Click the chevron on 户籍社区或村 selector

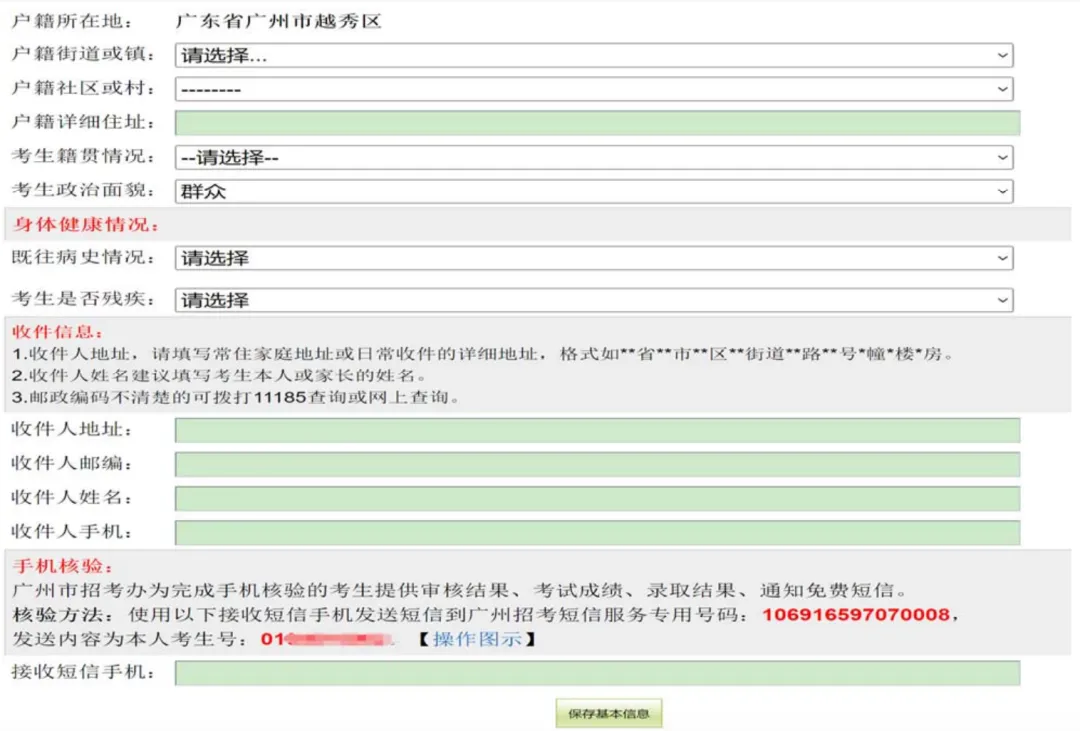pyautogui.click(x=1003, y=89)
